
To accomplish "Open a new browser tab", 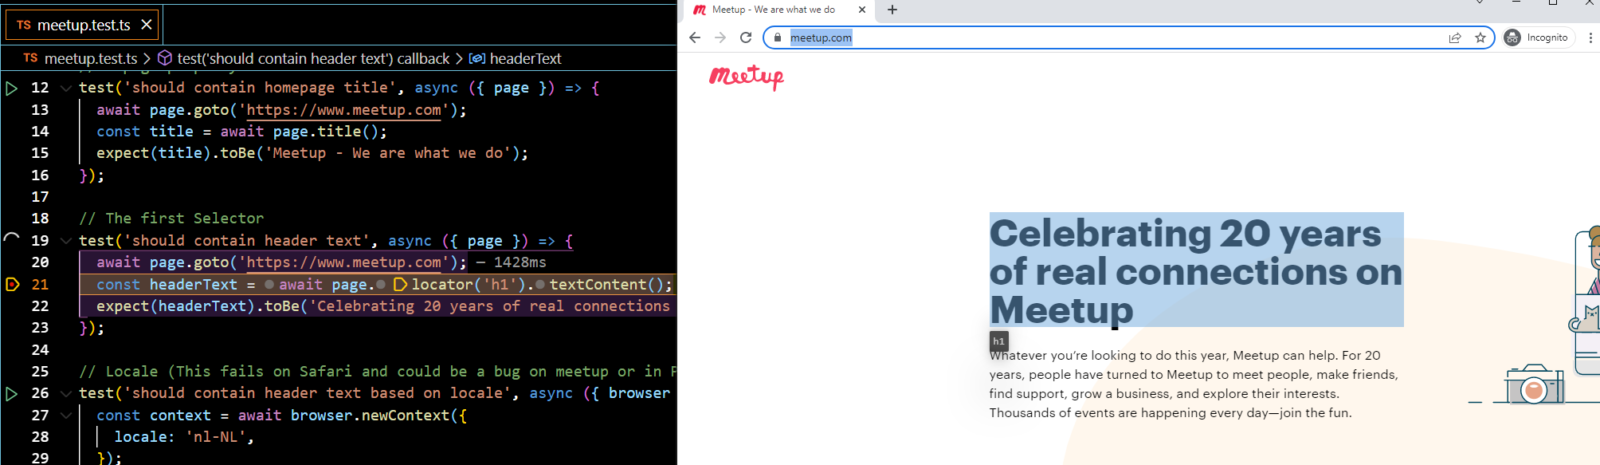I will point(892,10).
